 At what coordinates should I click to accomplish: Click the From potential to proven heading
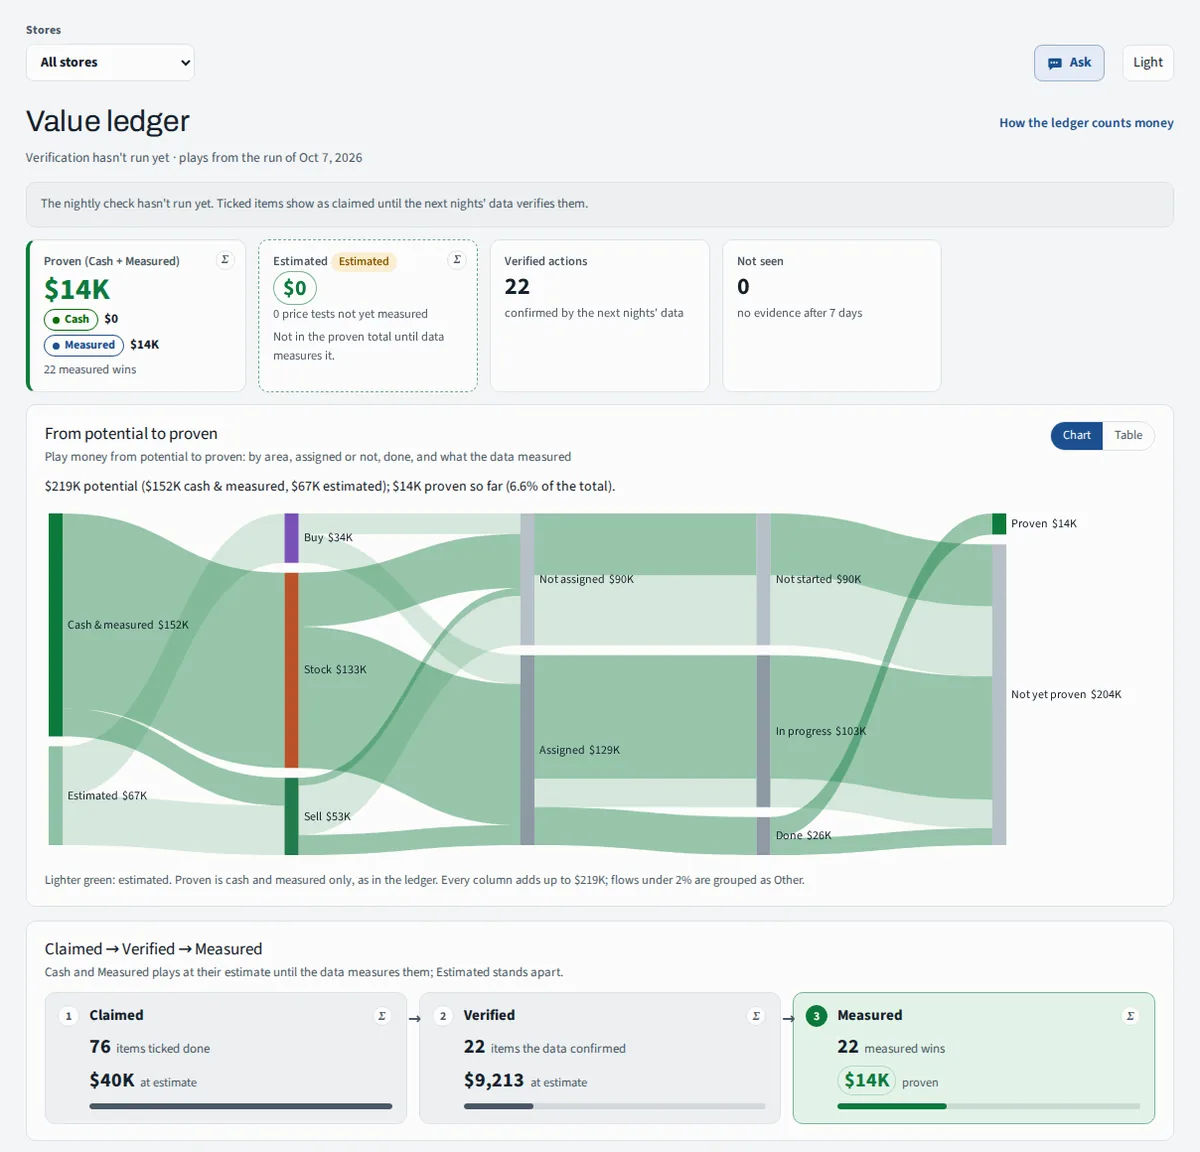click(x=131, y=434)
